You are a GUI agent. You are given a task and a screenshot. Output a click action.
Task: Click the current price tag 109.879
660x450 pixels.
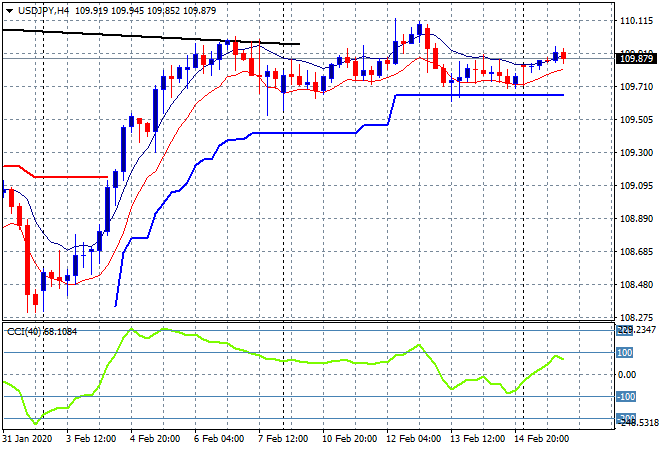click(636, 59)
